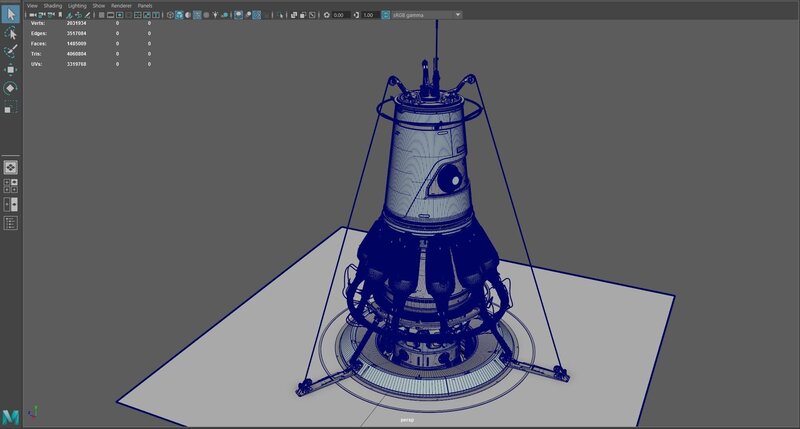Activate the Rotate tool
Screen dimensions: 800x429
[11, 88]
